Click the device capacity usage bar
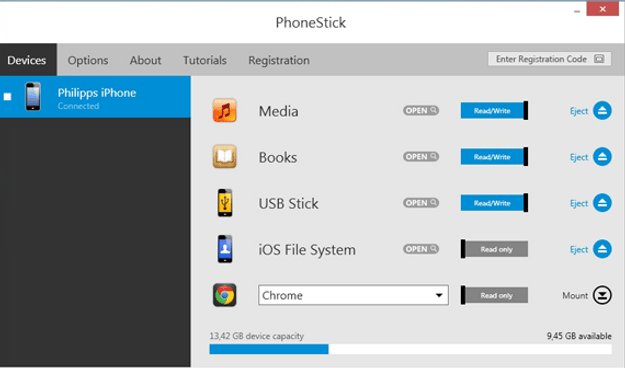Screen dimensions: 625x368 pos(411,349)
